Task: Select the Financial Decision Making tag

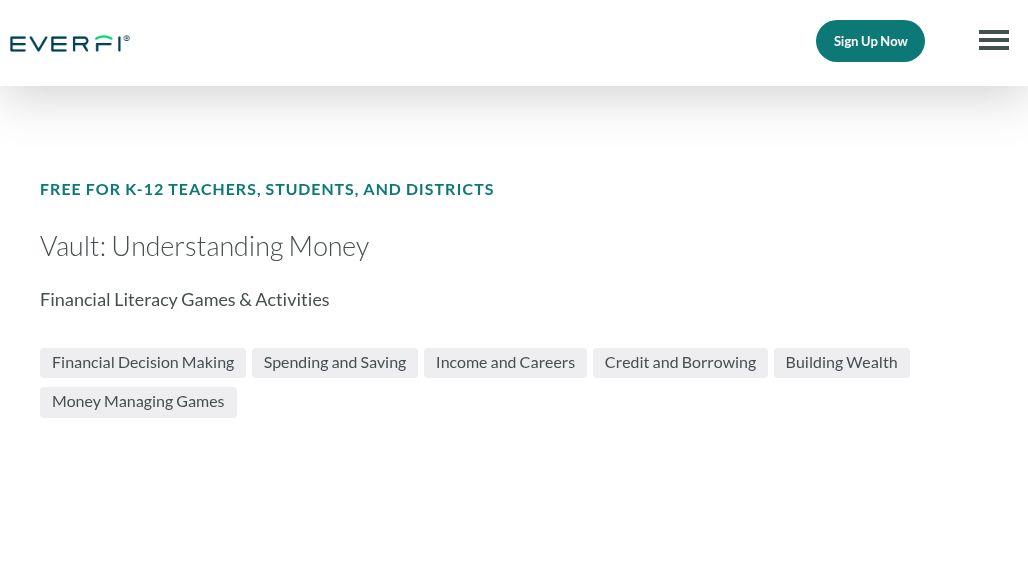Action: click(143, 362)
